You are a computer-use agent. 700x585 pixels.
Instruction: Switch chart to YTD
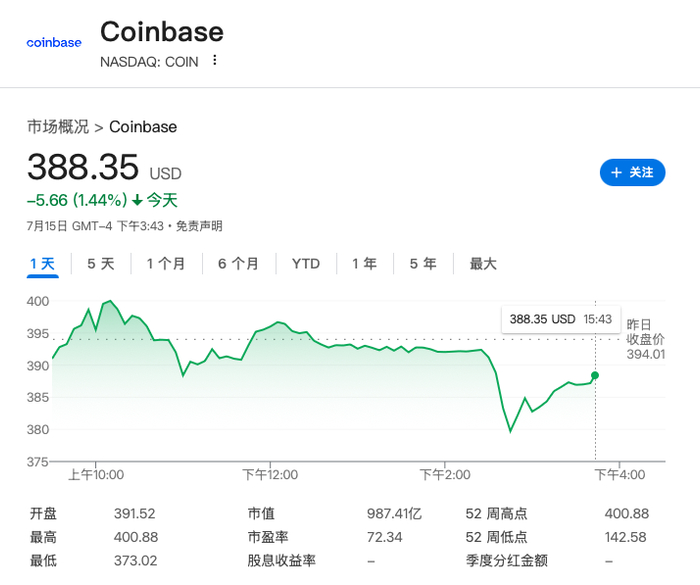point(306,264)
